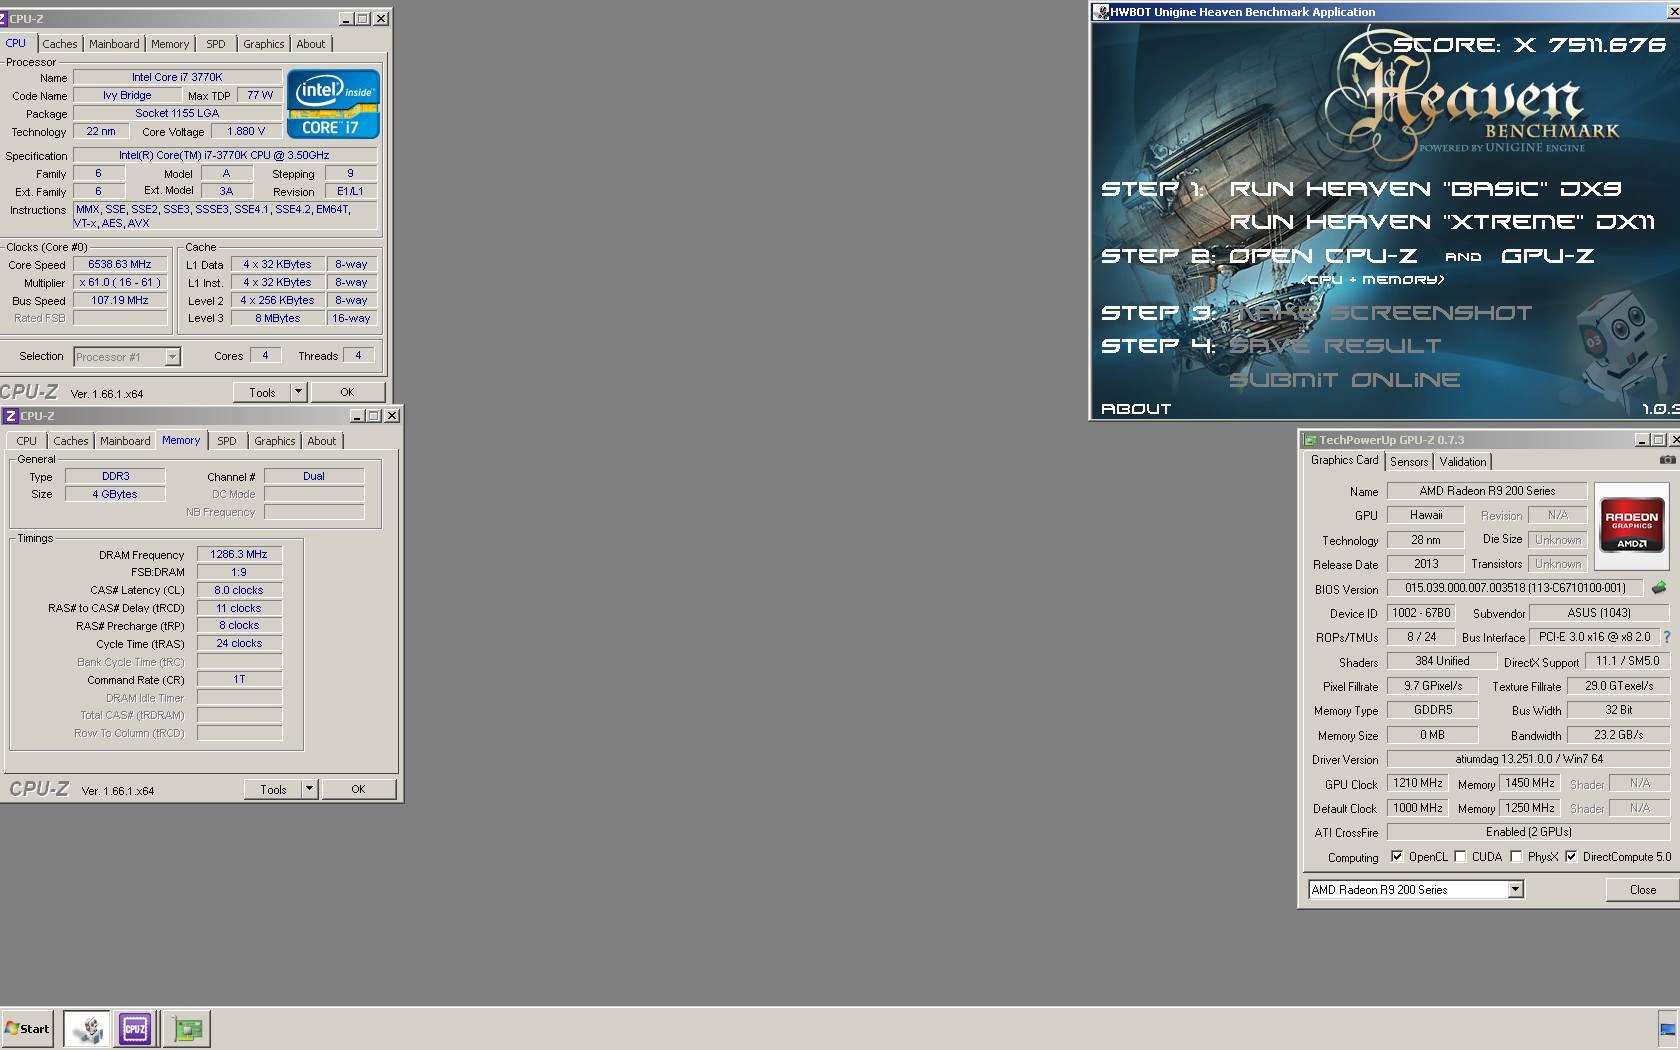This screenshot has width=1680, height=1050.
Task: Click Take Screenshot in Heaven app
Action: coord(1381,313)
